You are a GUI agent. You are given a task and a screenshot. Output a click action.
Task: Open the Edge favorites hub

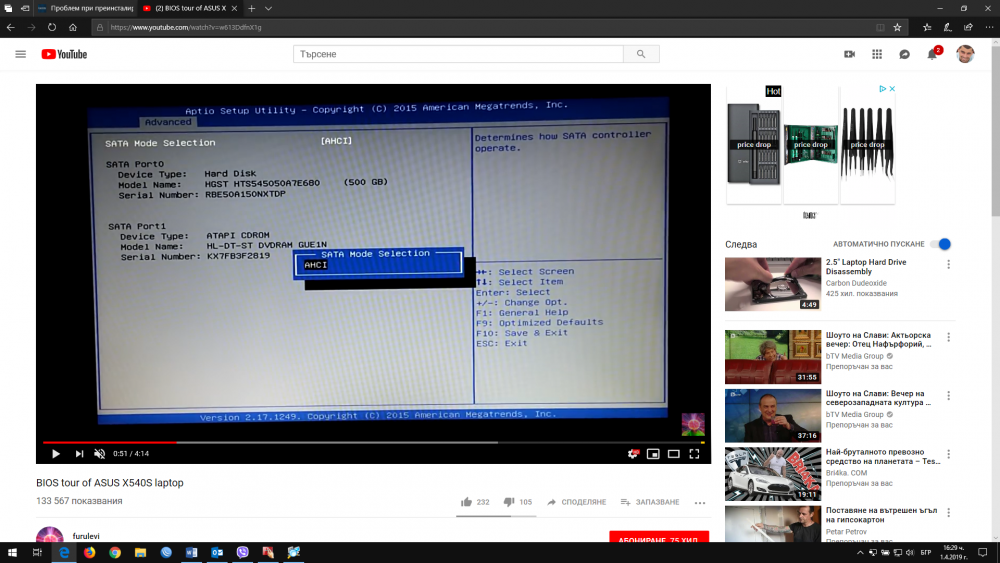coord(927,27)
